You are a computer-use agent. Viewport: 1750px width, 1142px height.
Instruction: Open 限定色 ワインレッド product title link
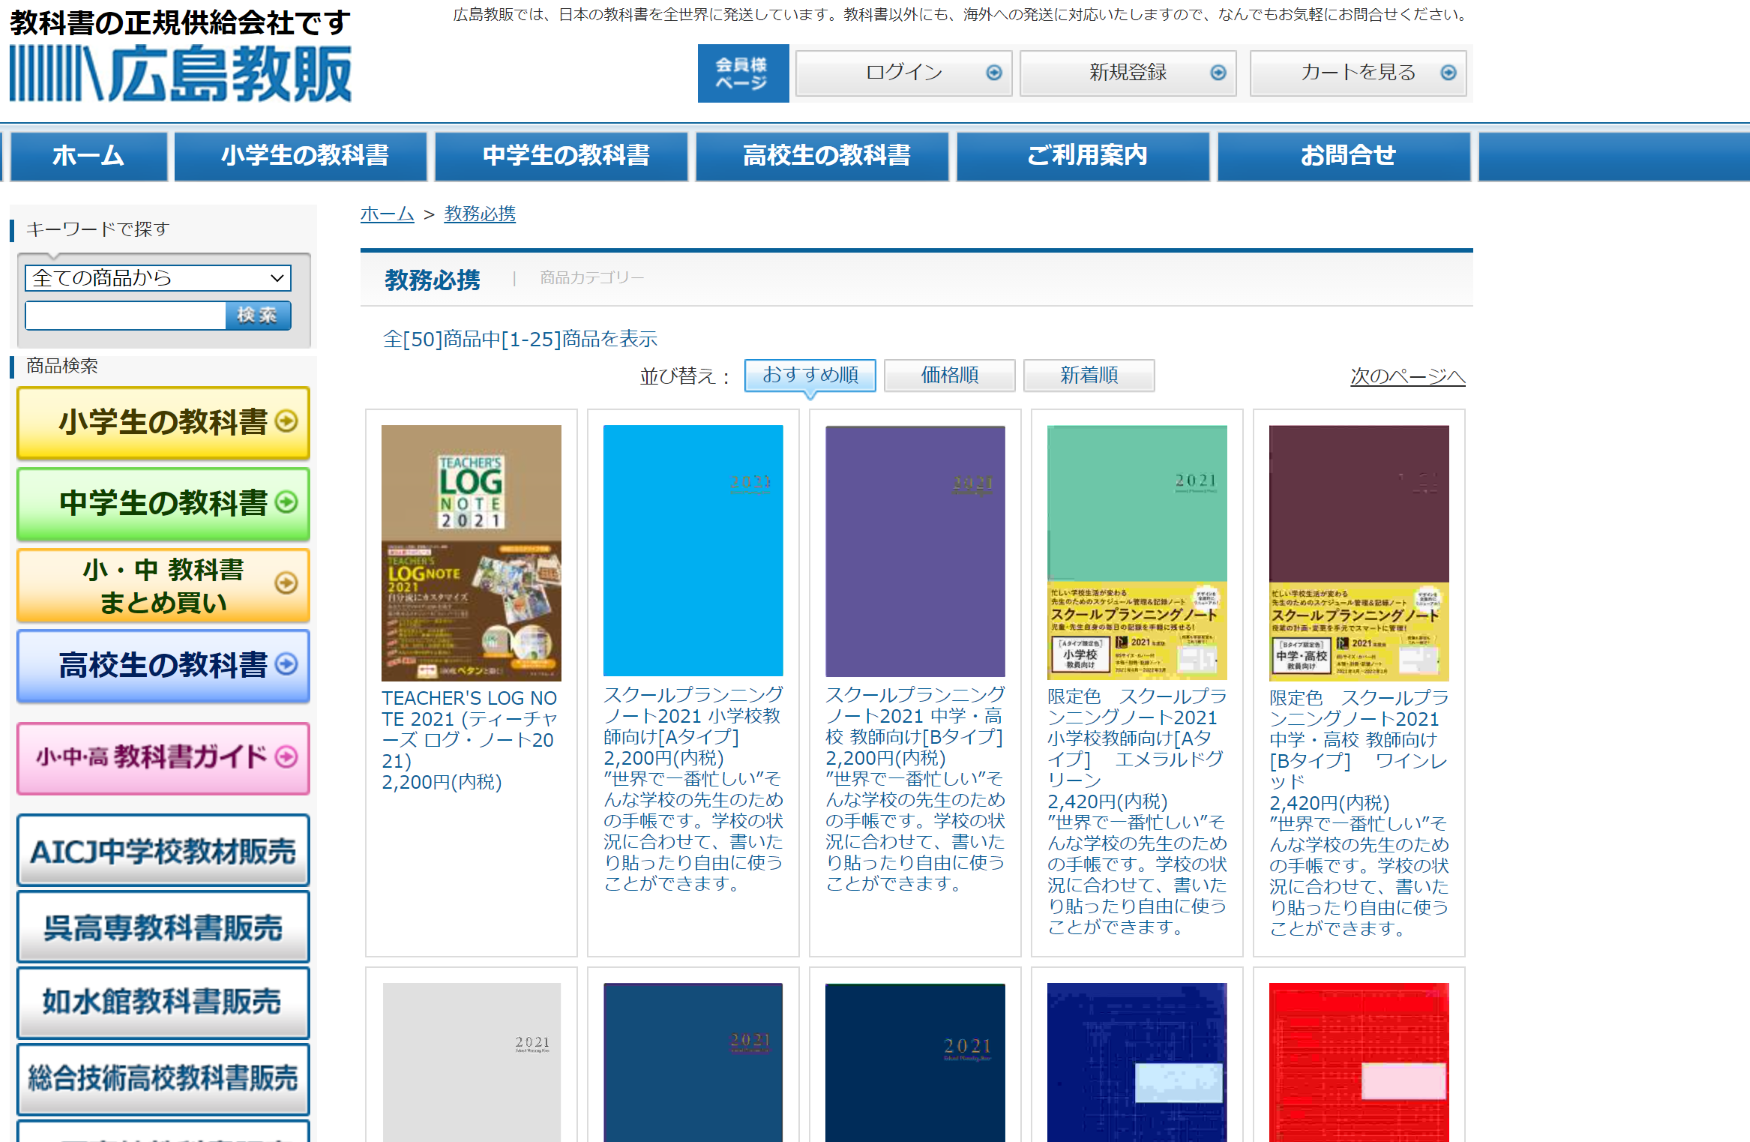[x=1359, y=740]
